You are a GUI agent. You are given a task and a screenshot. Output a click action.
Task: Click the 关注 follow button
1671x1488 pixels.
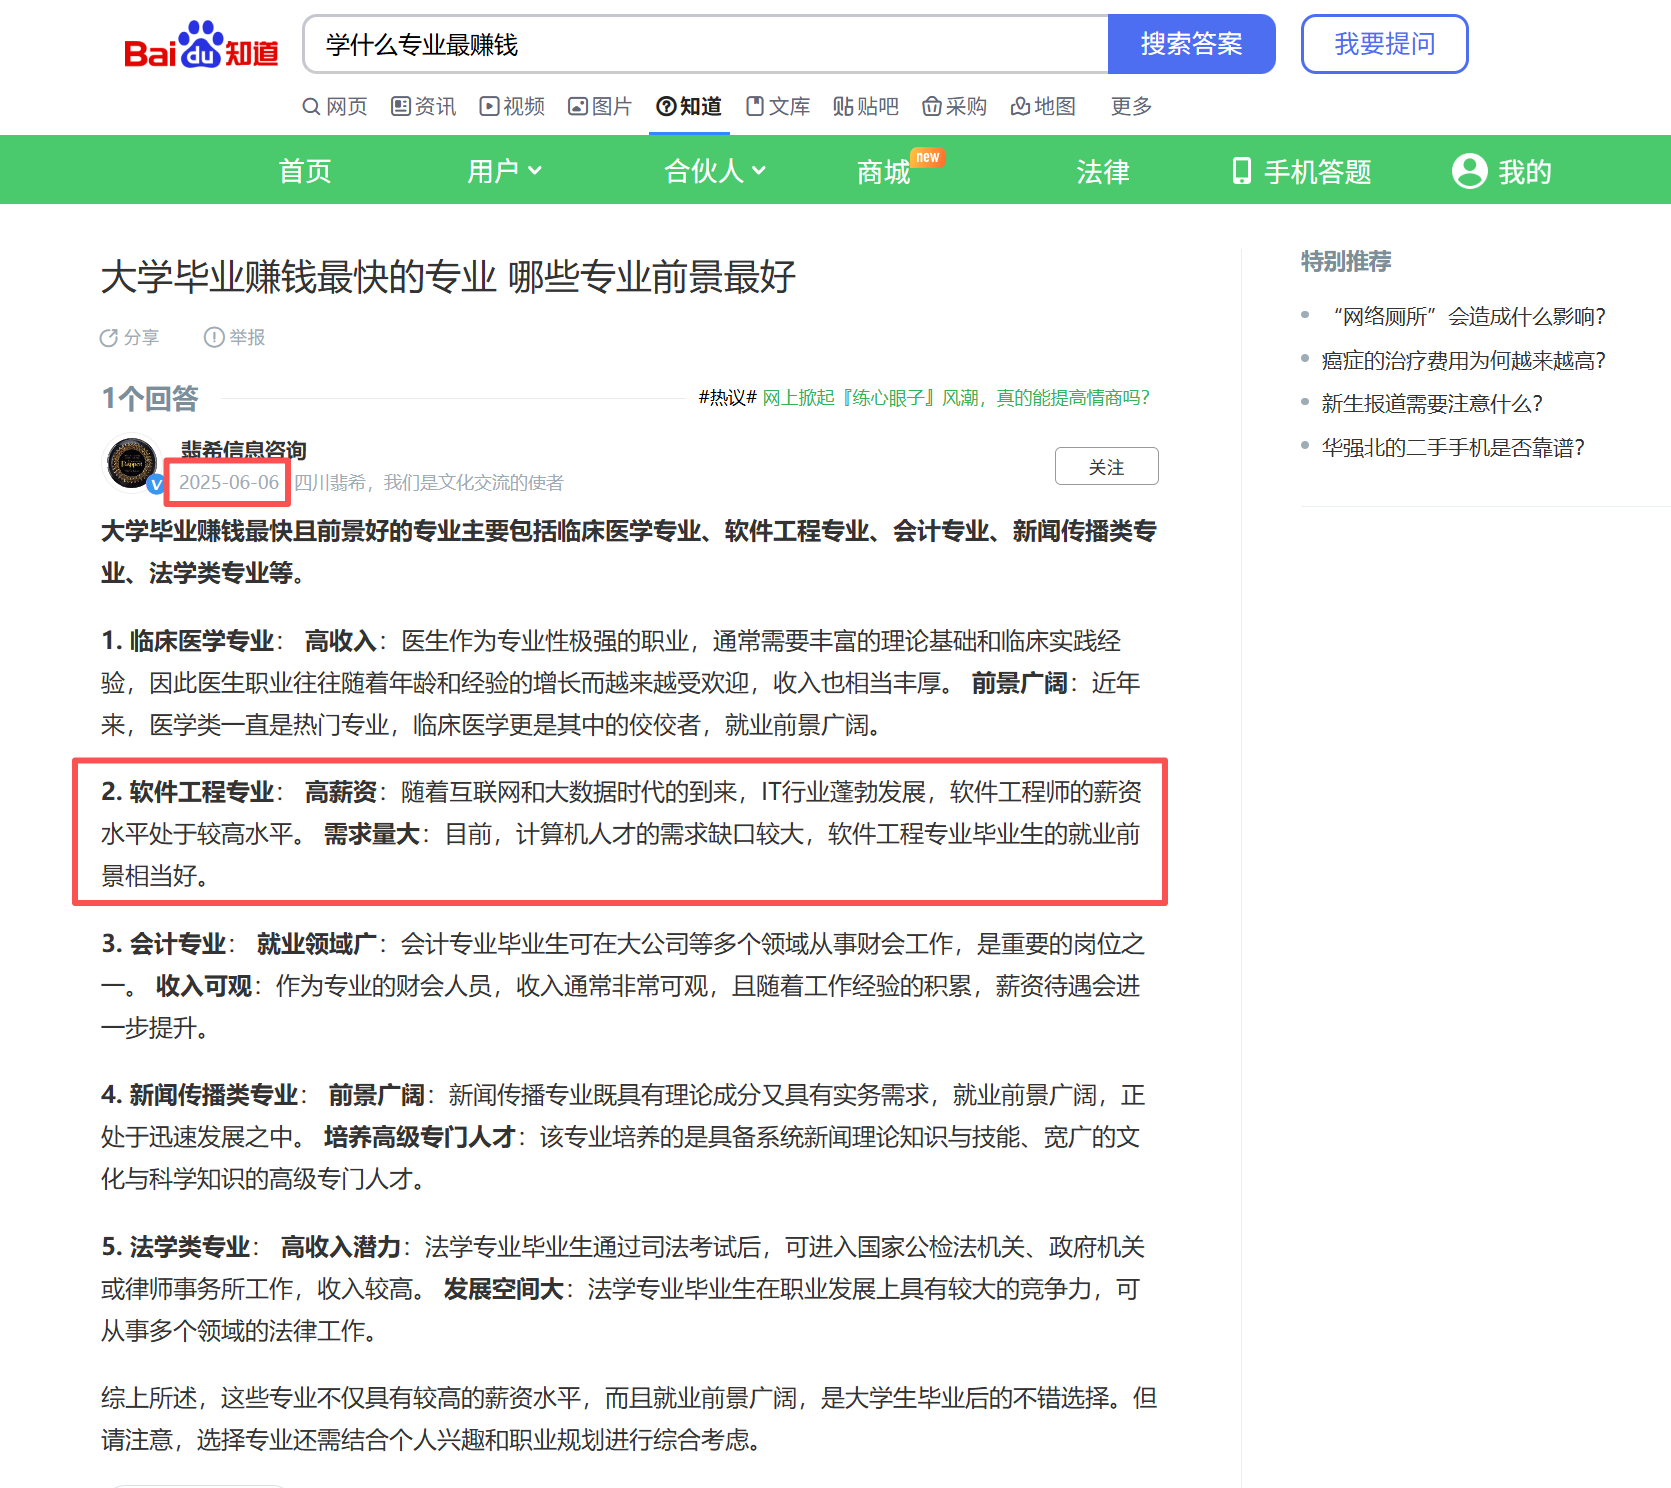[1106, 465]
